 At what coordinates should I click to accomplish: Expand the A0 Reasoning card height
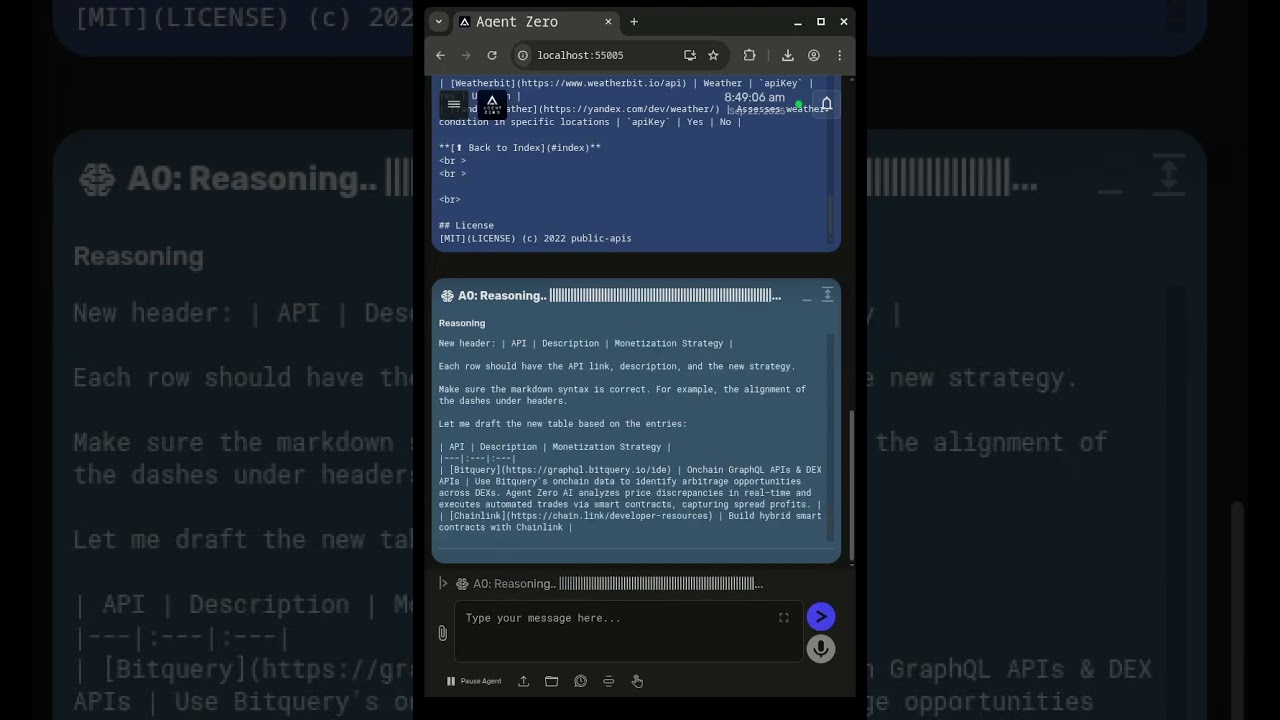point(827,295)
